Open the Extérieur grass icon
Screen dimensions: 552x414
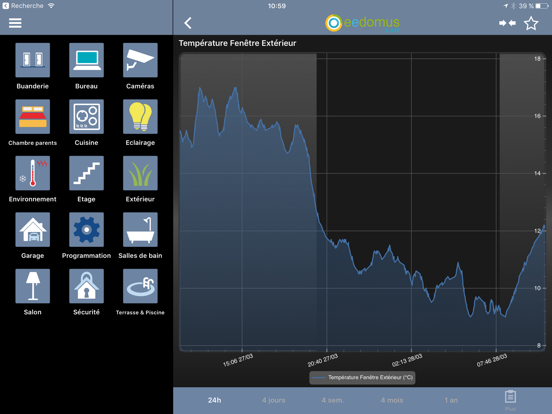(140, 173)
